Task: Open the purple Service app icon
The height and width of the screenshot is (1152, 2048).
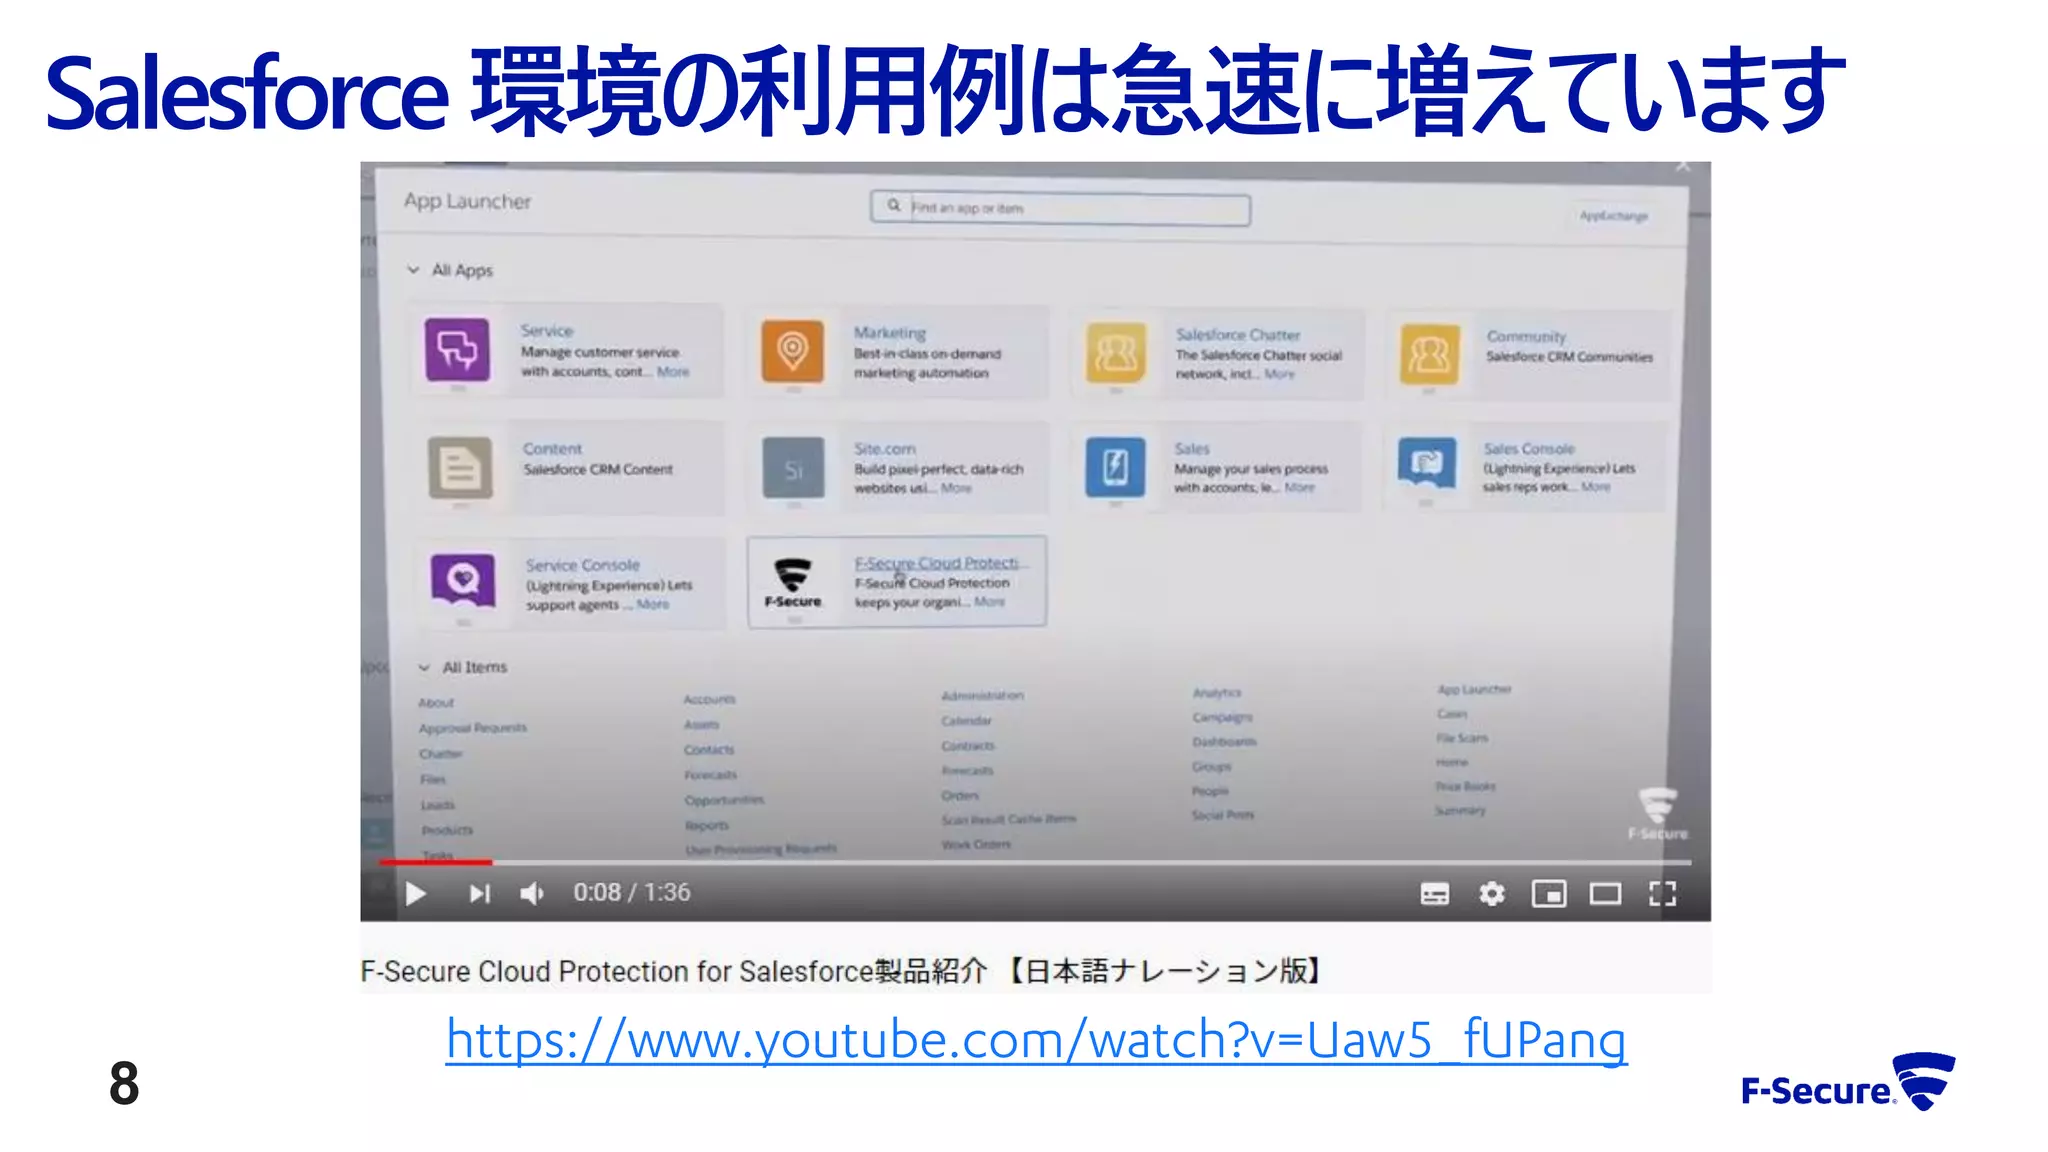Action: 457,350
